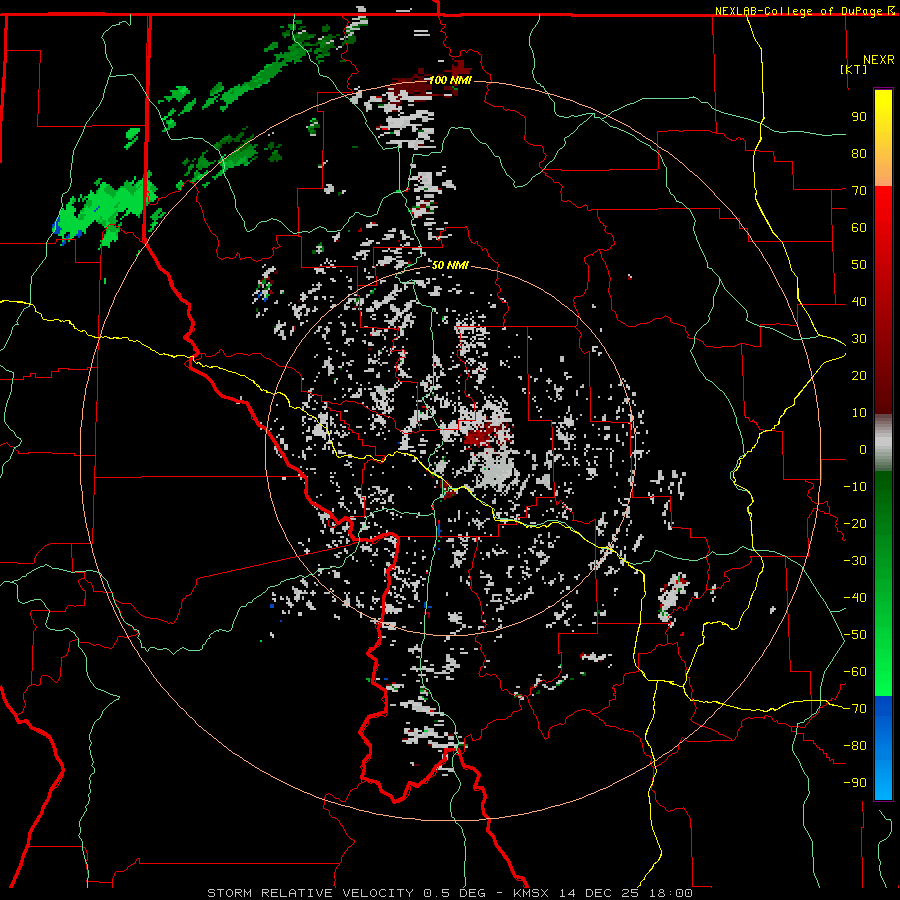
Task: Click the 50 value on the velocity scale
Action: click(859, 265)
